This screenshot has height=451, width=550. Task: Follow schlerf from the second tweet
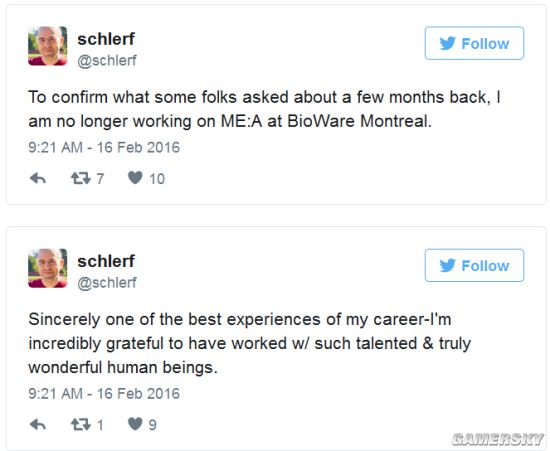point(474,265)
